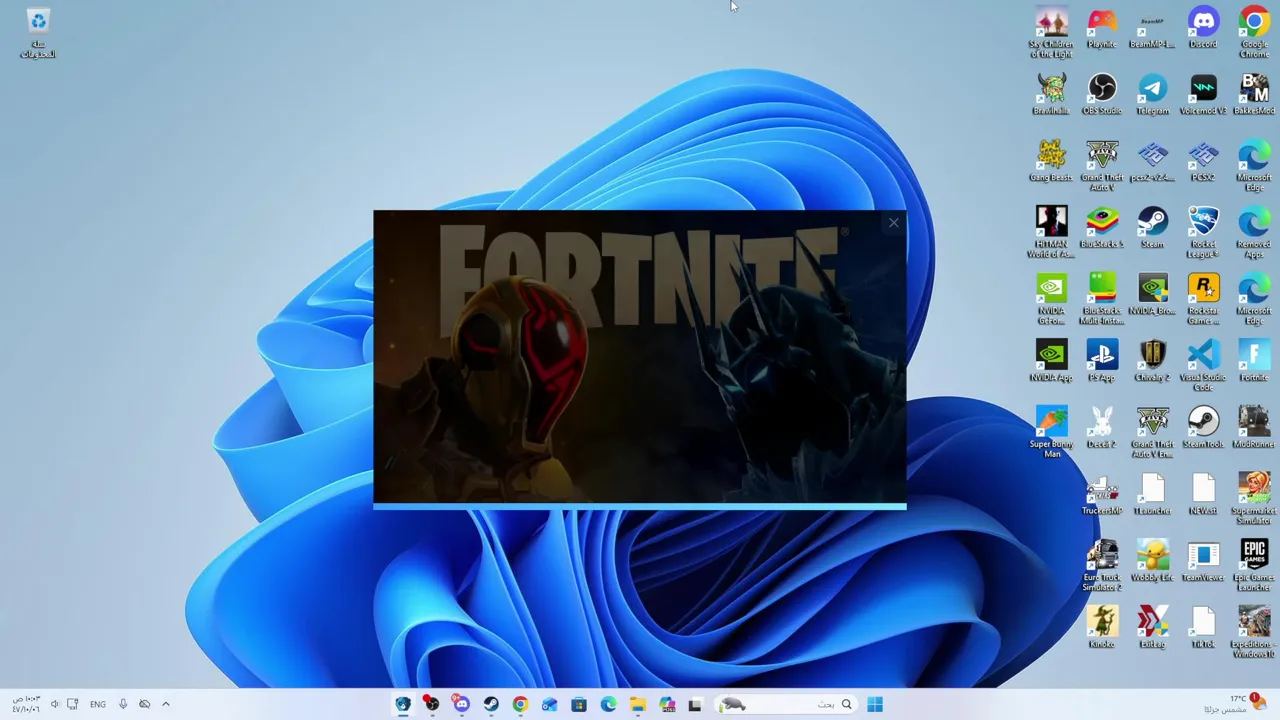Click the taskbar search box
This screenshot has width=1280, height=720.
point(787,704)
